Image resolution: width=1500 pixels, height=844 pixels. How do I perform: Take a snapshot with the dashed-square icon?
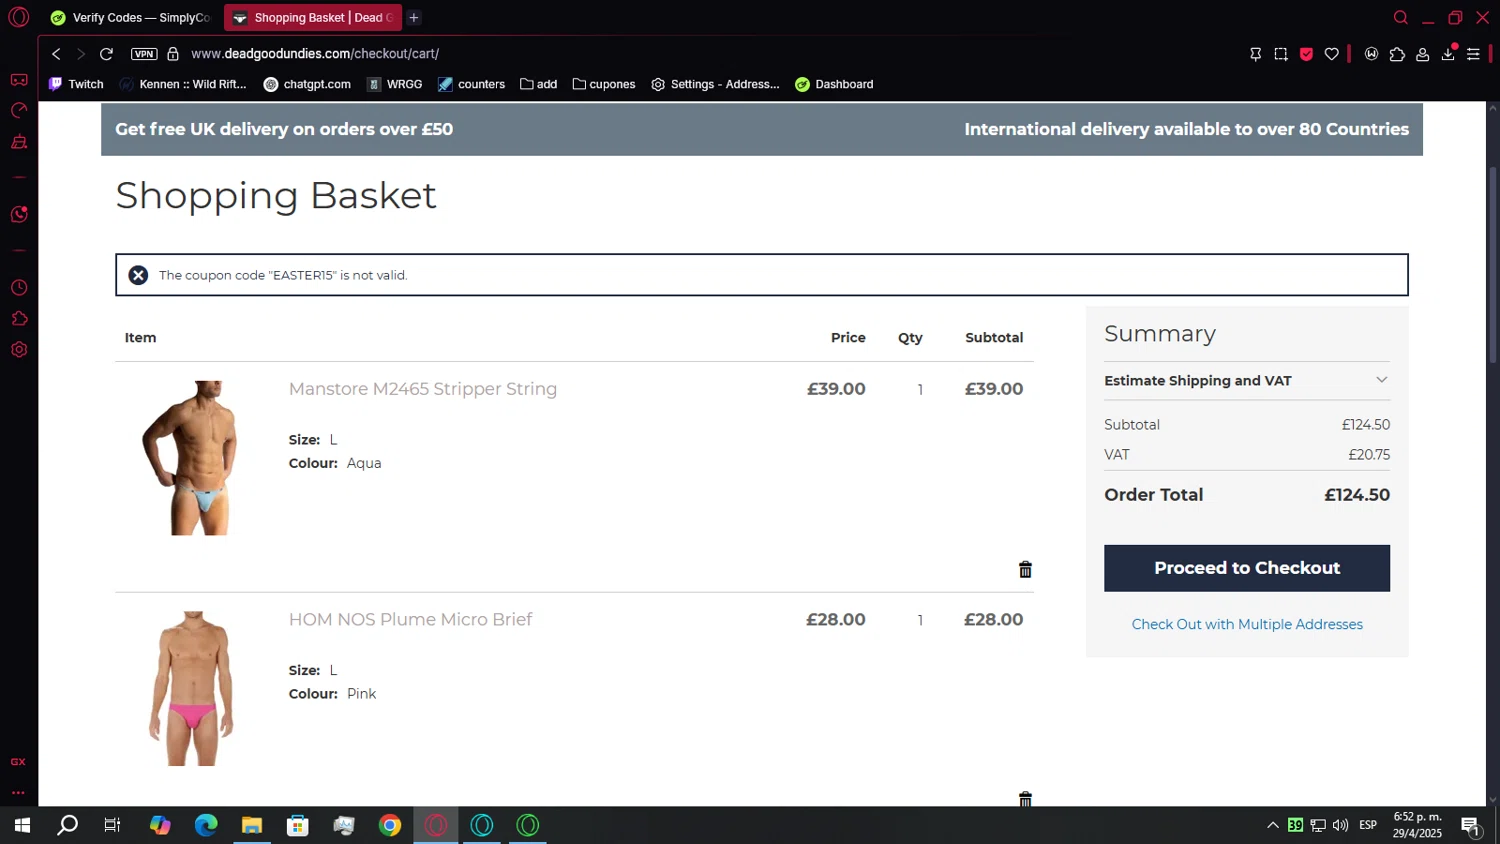(x=1281, y=54)
